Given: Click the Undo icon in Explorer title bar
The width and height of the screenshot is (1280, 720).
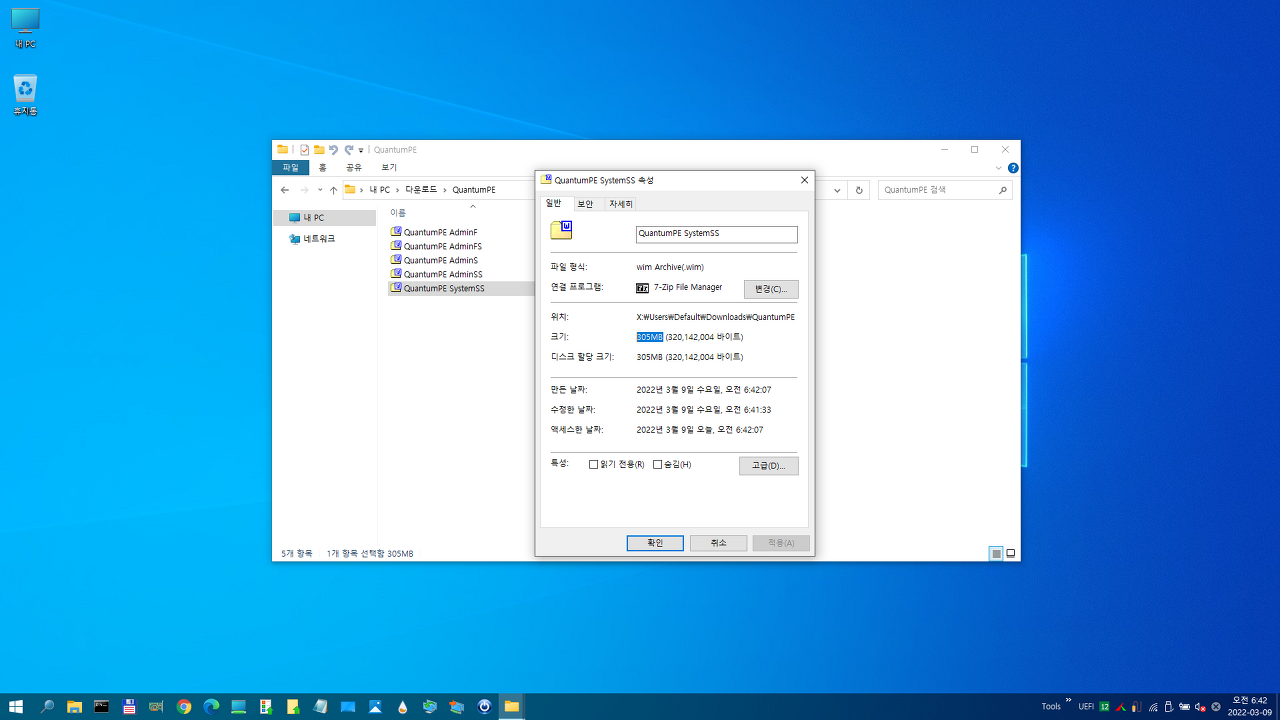Looking at the screenshot, I should (x=333, y=150).
